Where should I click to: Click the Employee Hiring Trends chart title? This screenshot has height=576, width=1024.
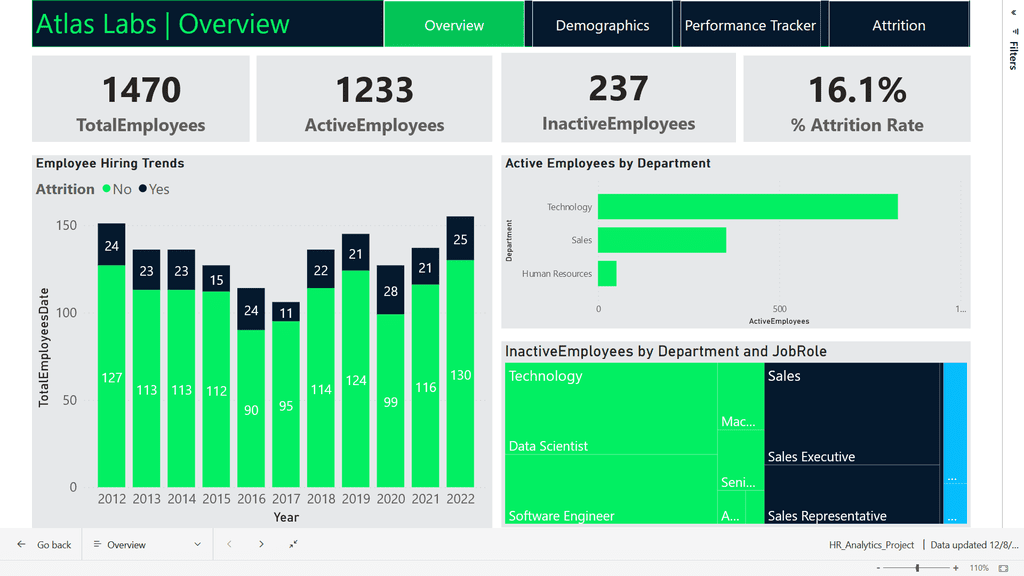pos(110,163)
